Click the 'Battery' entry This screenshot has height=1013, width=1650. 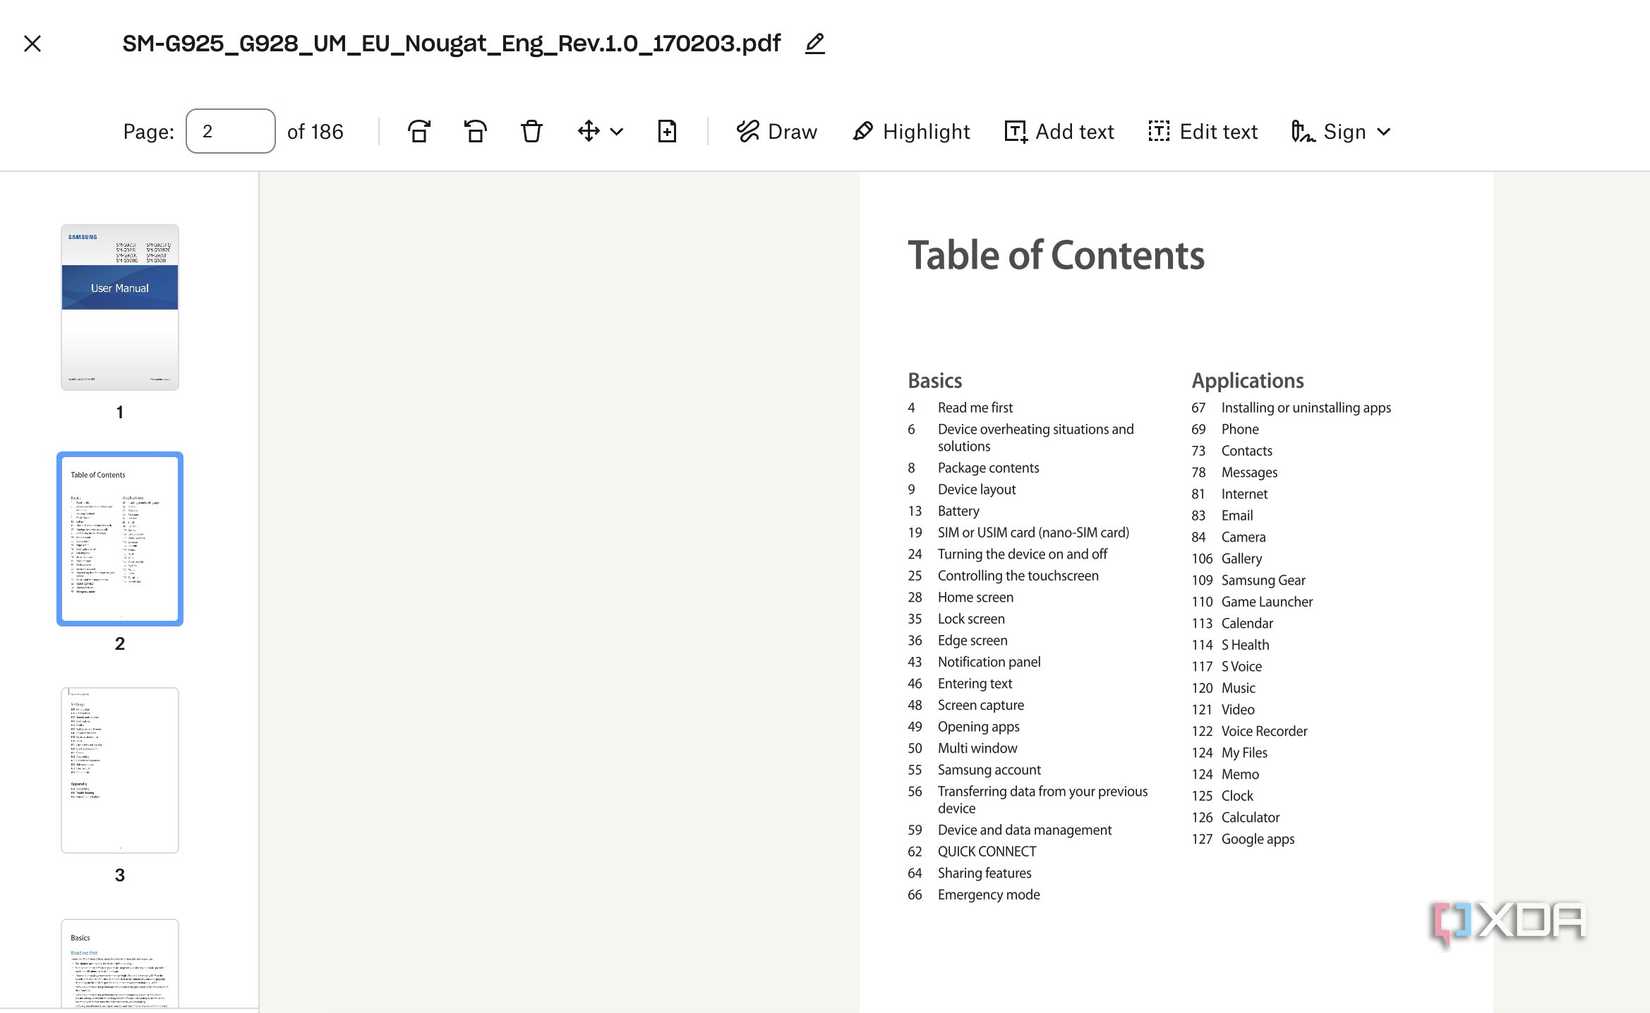point(958,511)
